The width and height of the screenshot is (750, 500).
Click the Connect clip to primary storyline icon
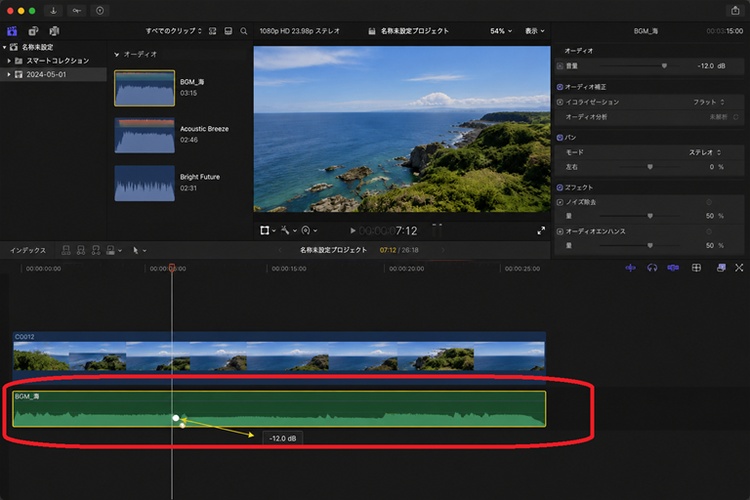point(66,250)
